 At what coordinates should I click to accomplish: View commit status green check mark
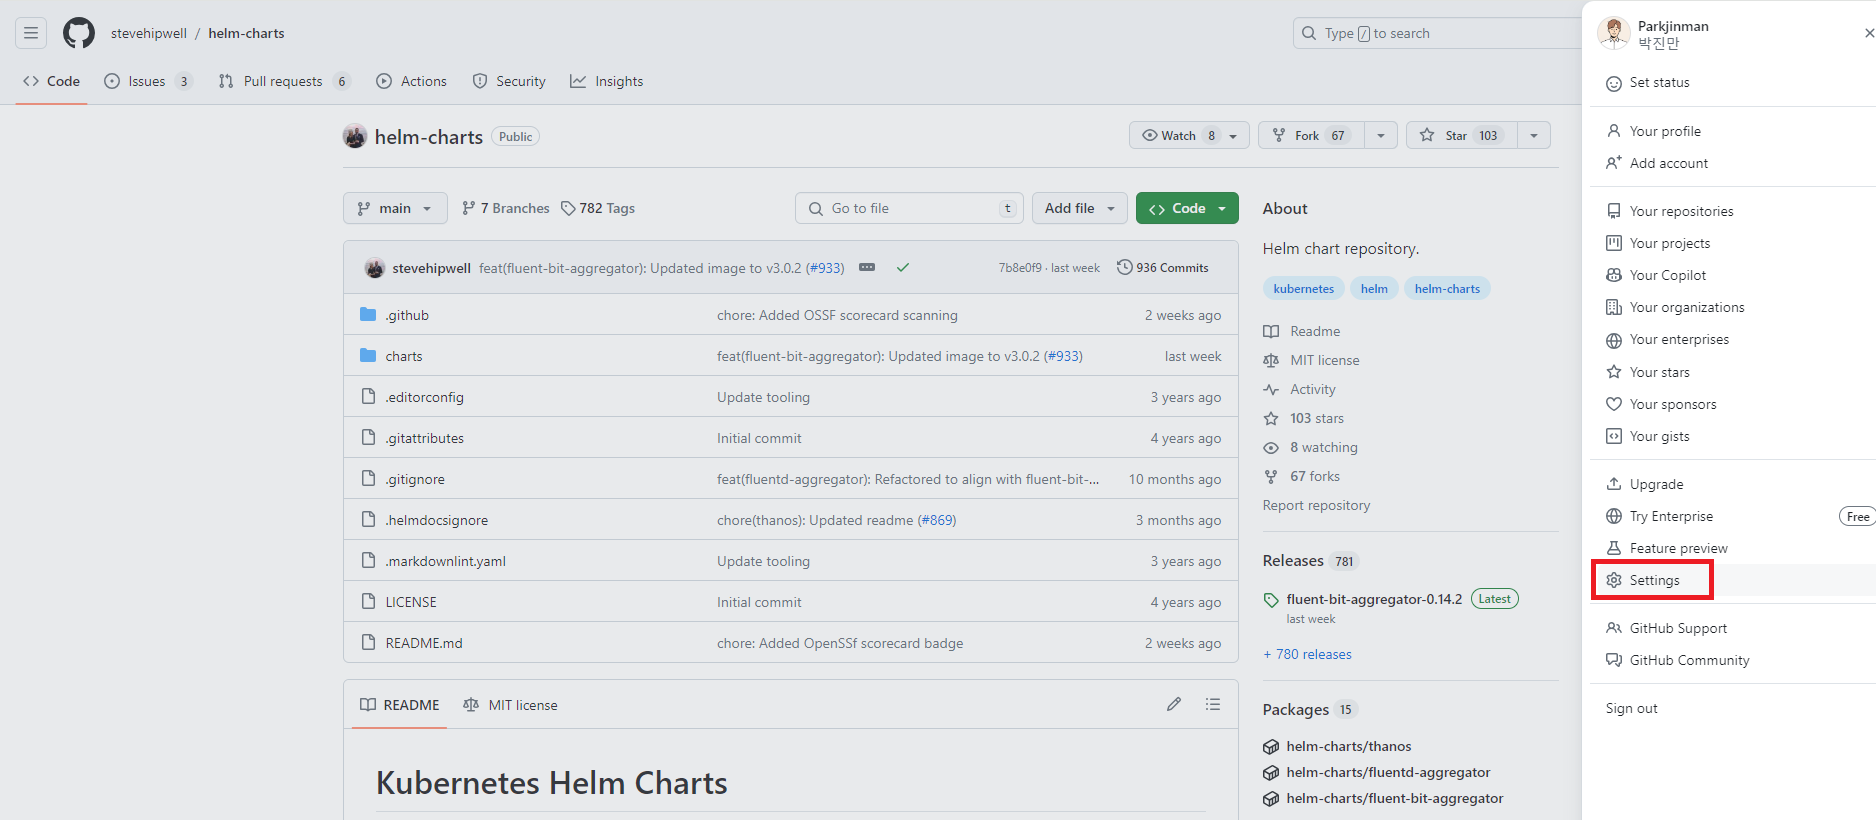[903, 267]
